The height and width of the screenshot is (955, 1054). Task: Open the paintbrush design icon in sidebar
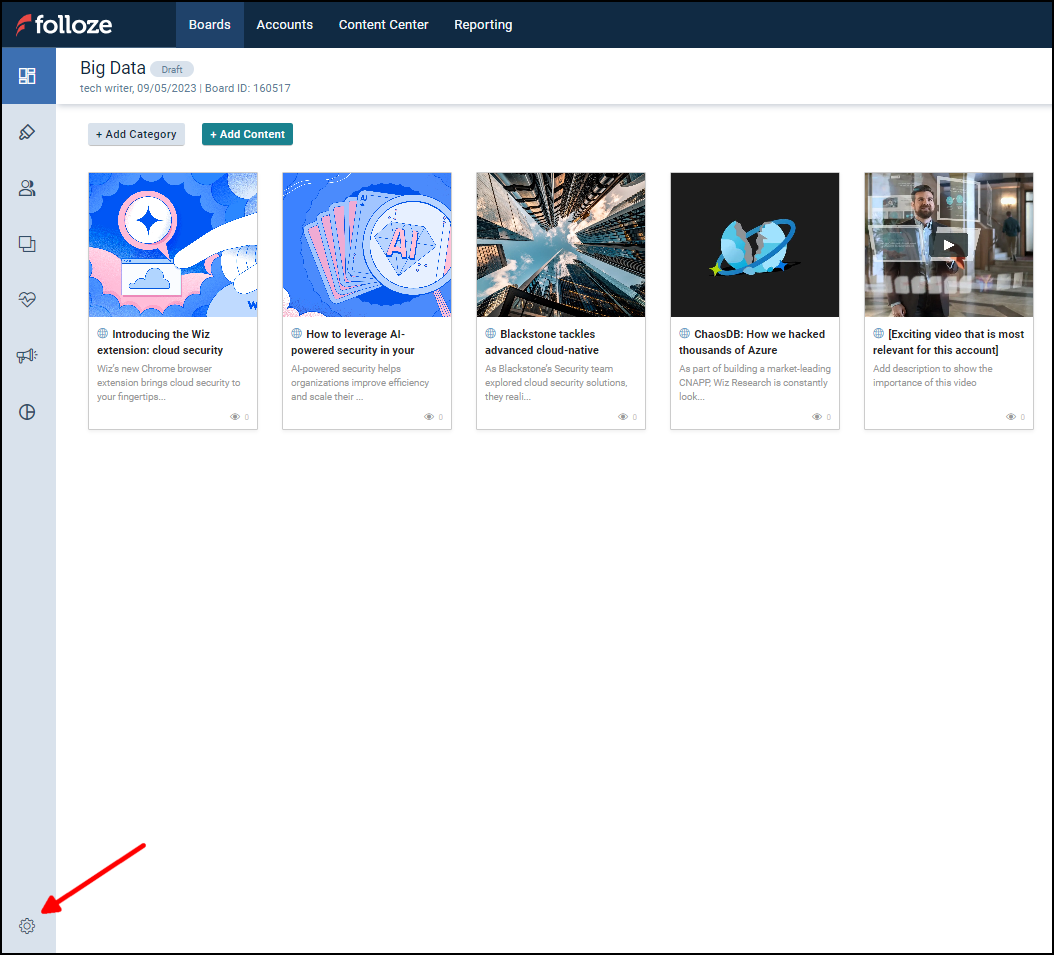27,132
